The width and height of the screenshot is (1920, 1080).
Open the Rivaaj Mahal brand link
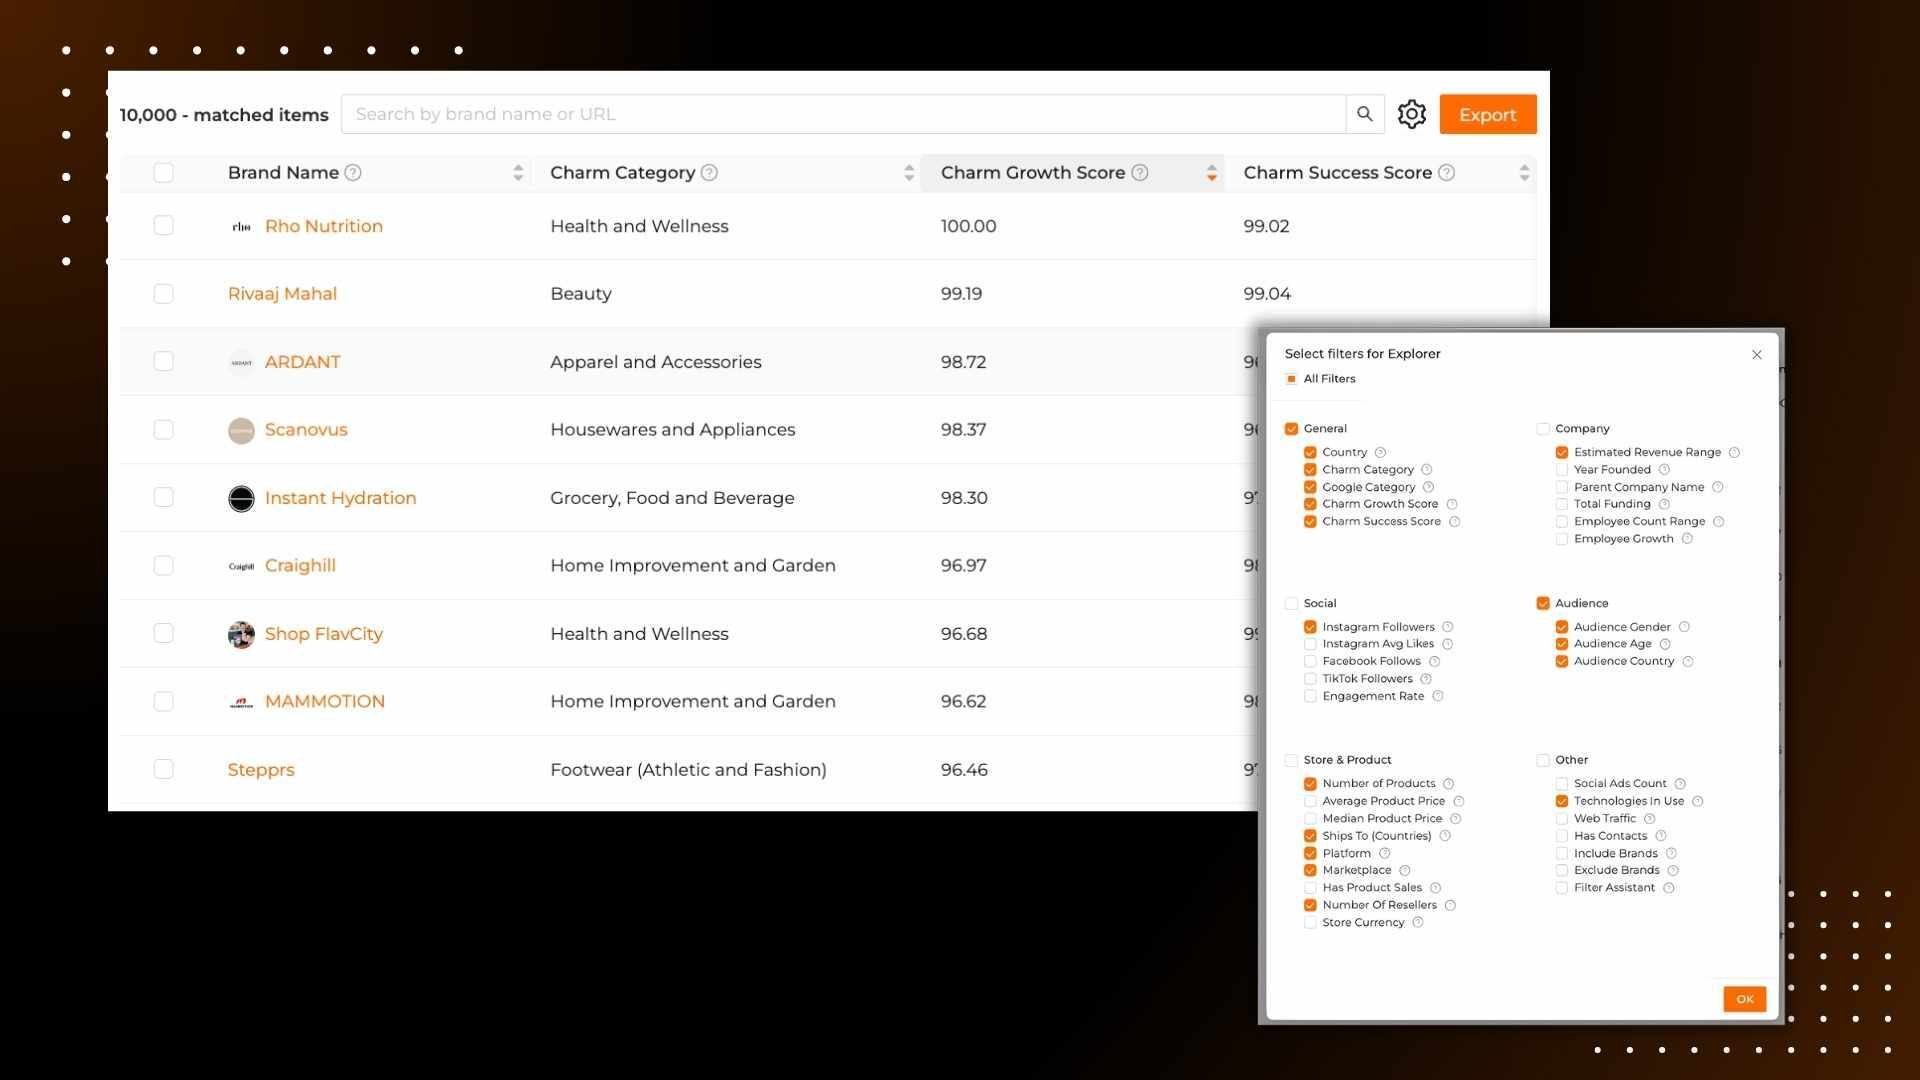click(x=282, y=294)
